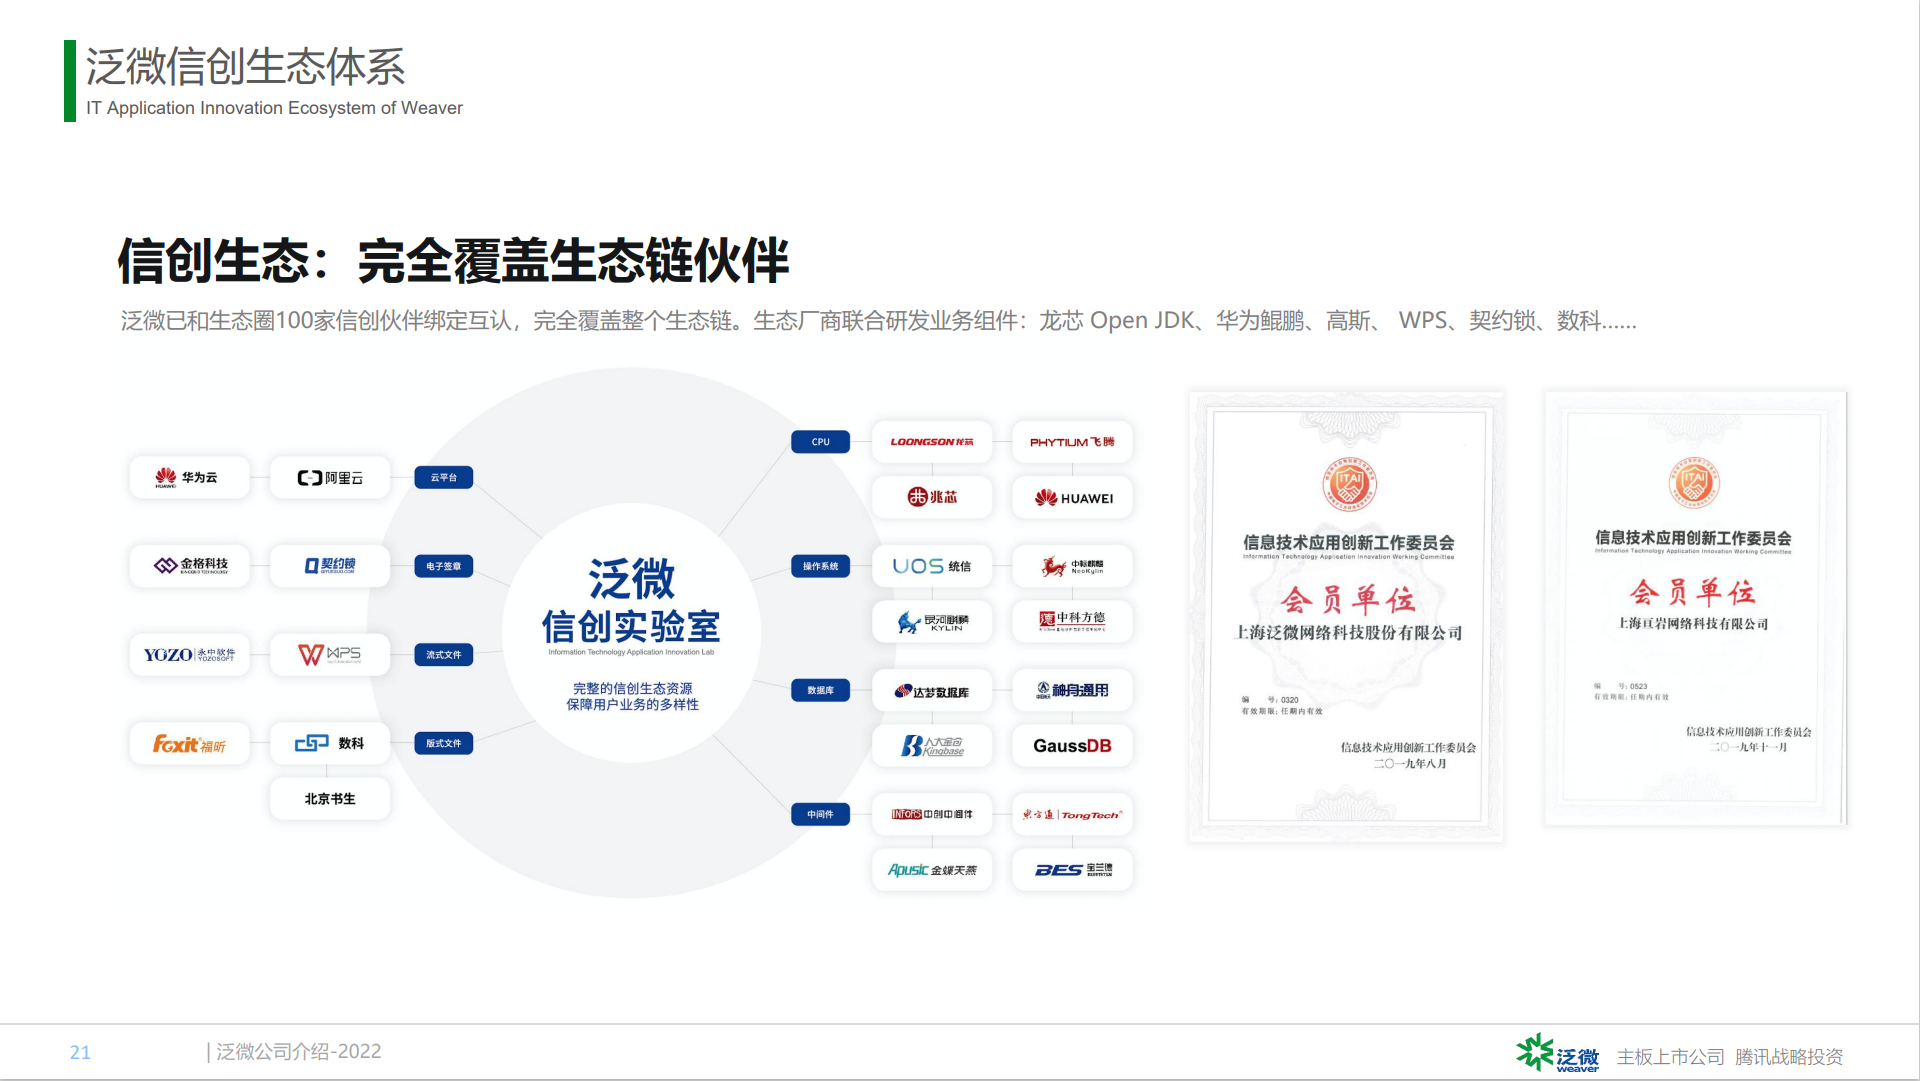Select the 操作系统 category label
Image resolution: width=1920 pixels, height=1081 pixels.
820,566
